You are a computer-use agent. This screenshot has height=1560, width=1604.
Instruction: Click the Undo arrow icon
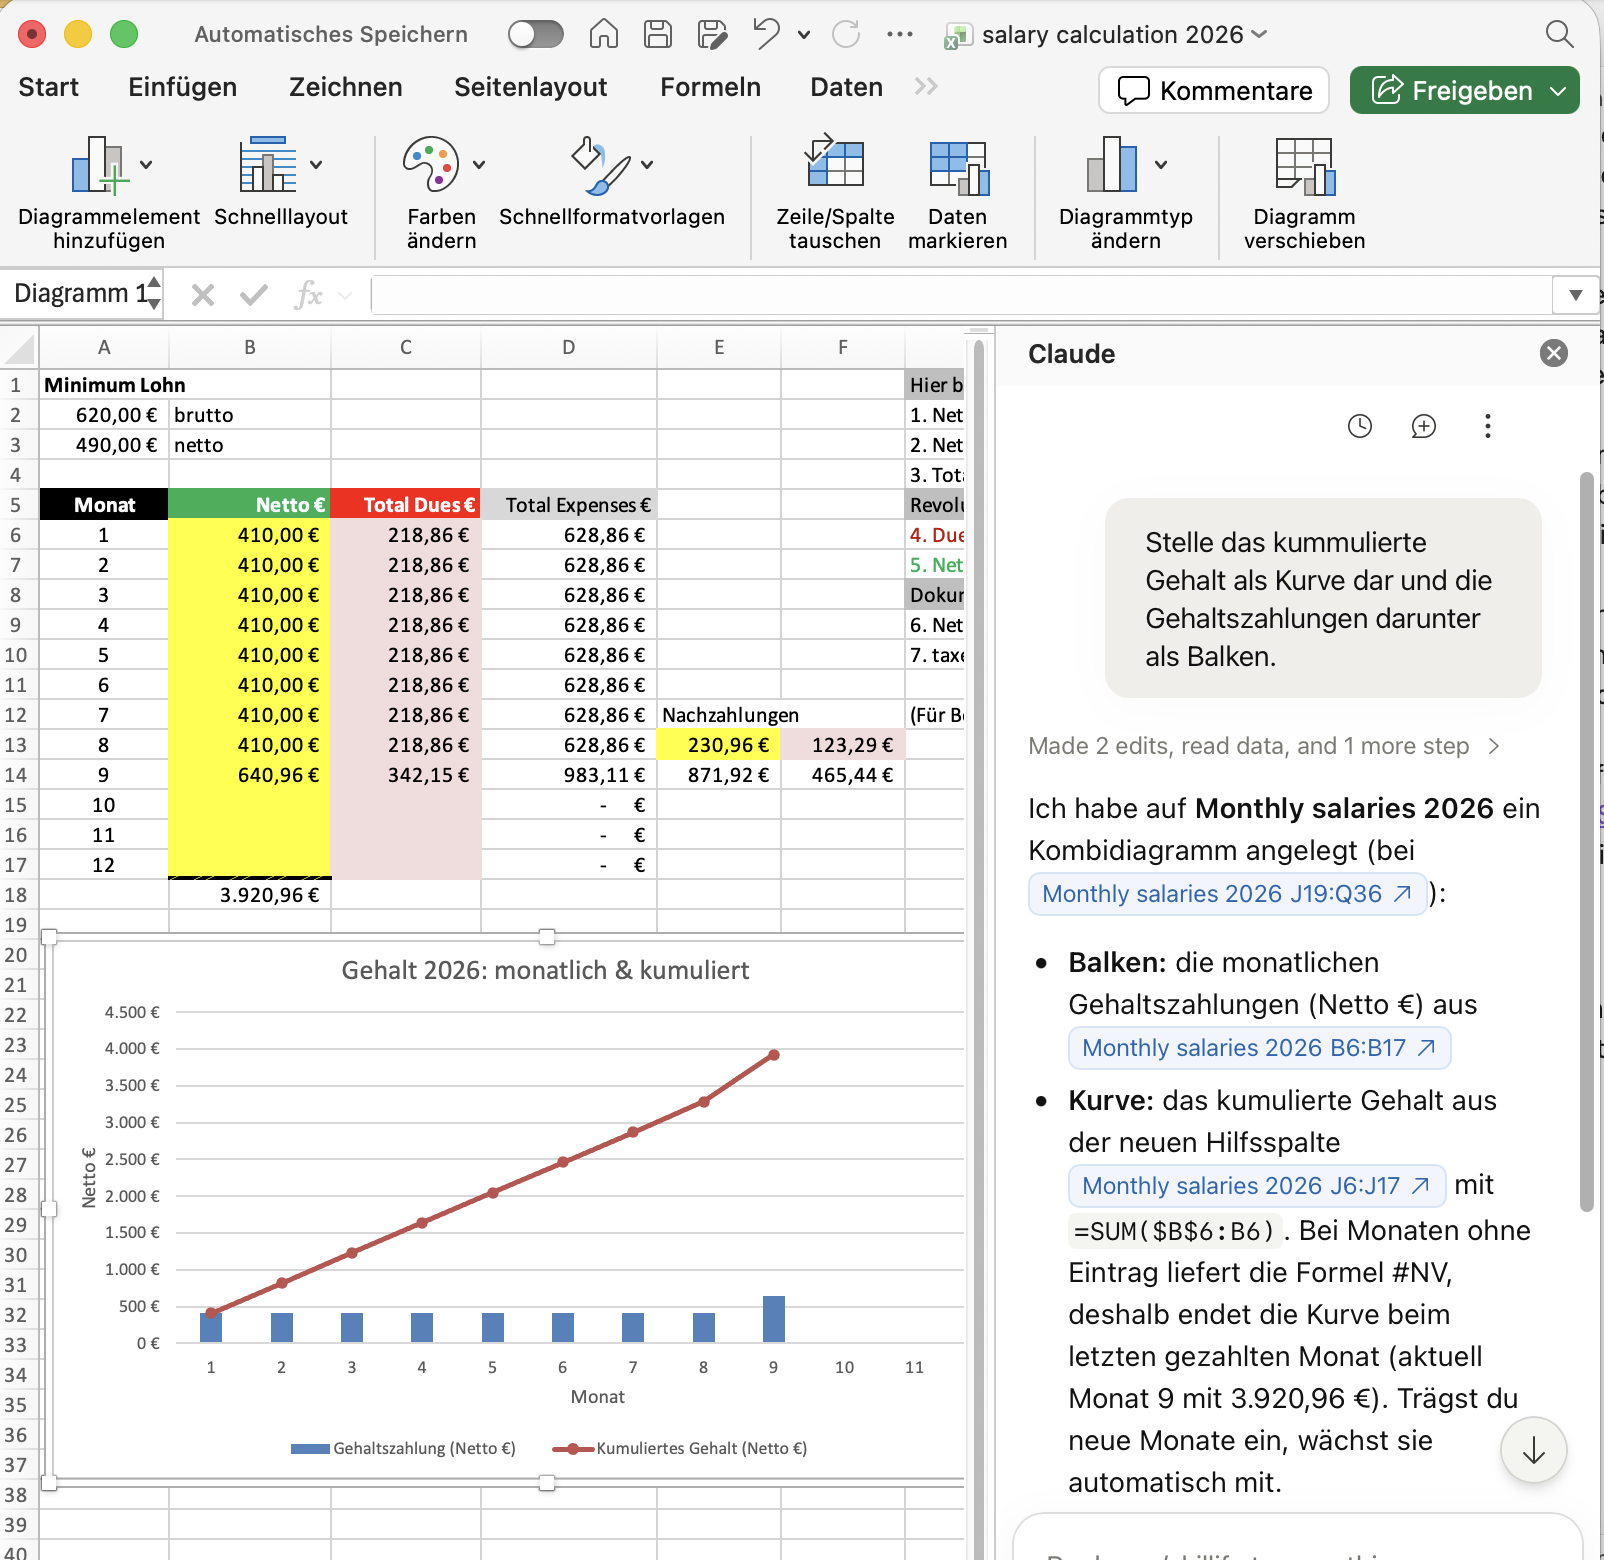pos(766,34)
